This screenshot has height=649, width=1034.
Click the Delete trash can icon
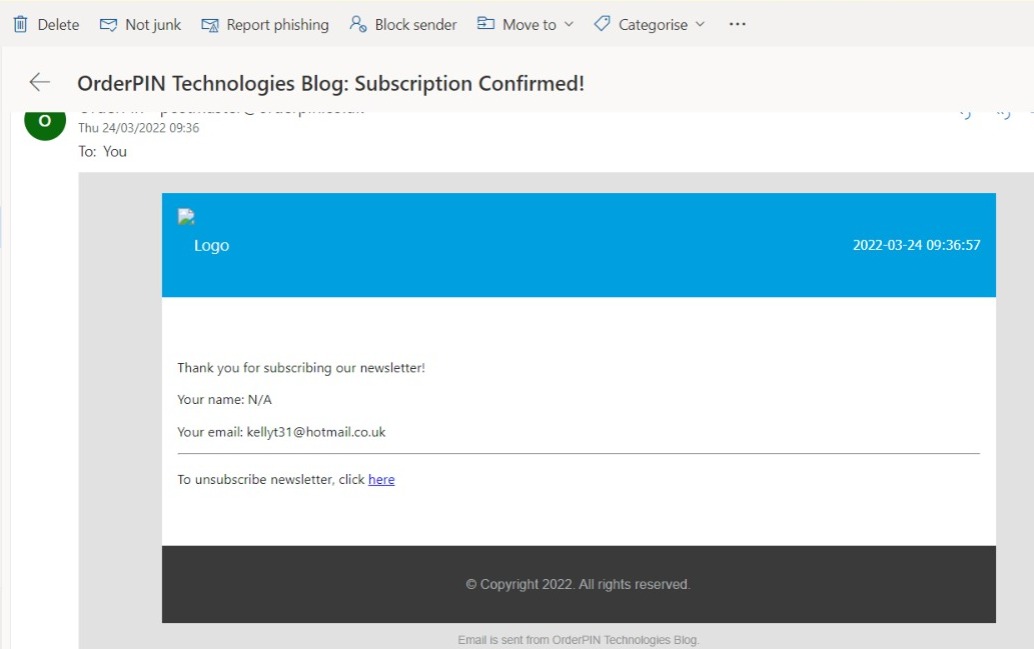pos(20,24)
